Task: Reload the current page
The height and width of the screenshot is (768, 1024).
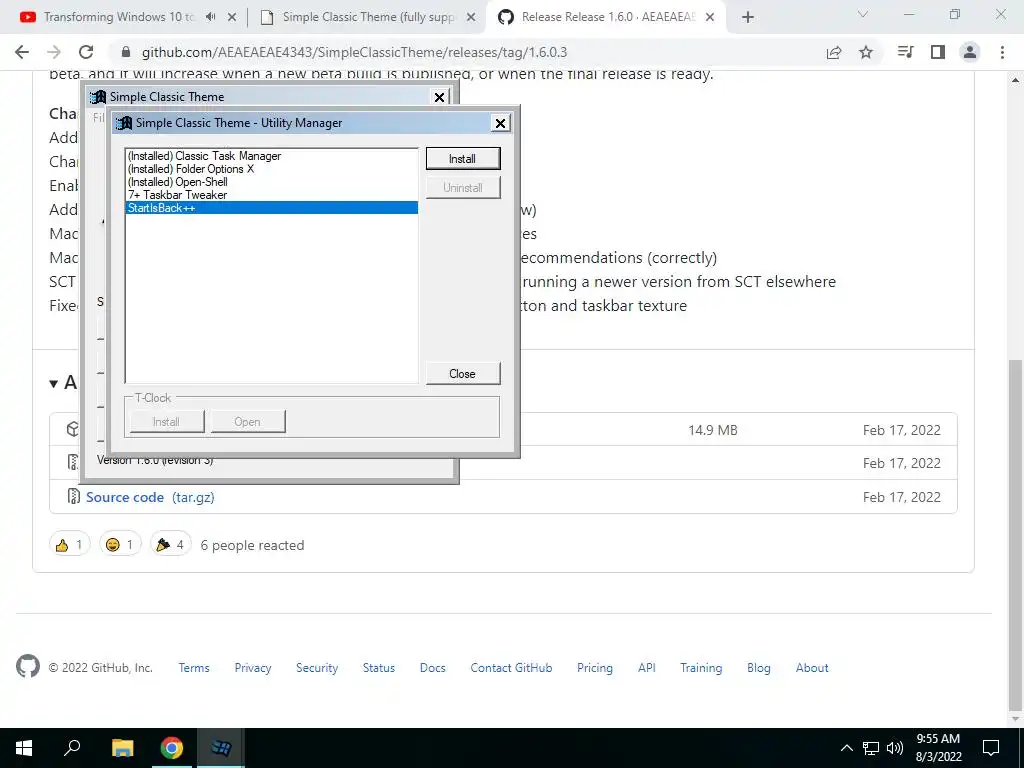Action: pyautogui.click(x=86, y=52)
